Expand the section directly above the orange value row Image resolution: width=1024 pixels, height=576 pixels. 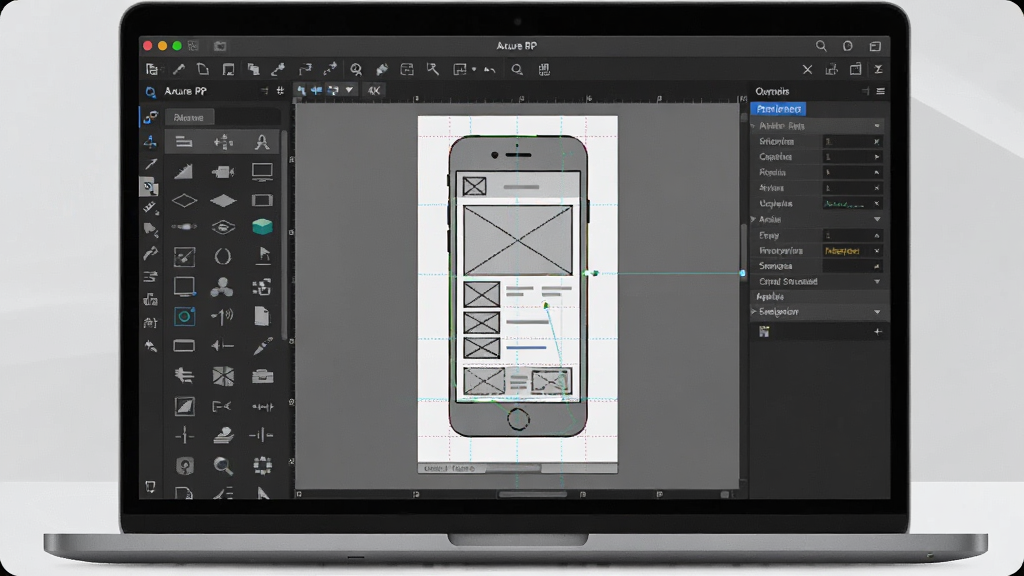coord(877,219)
